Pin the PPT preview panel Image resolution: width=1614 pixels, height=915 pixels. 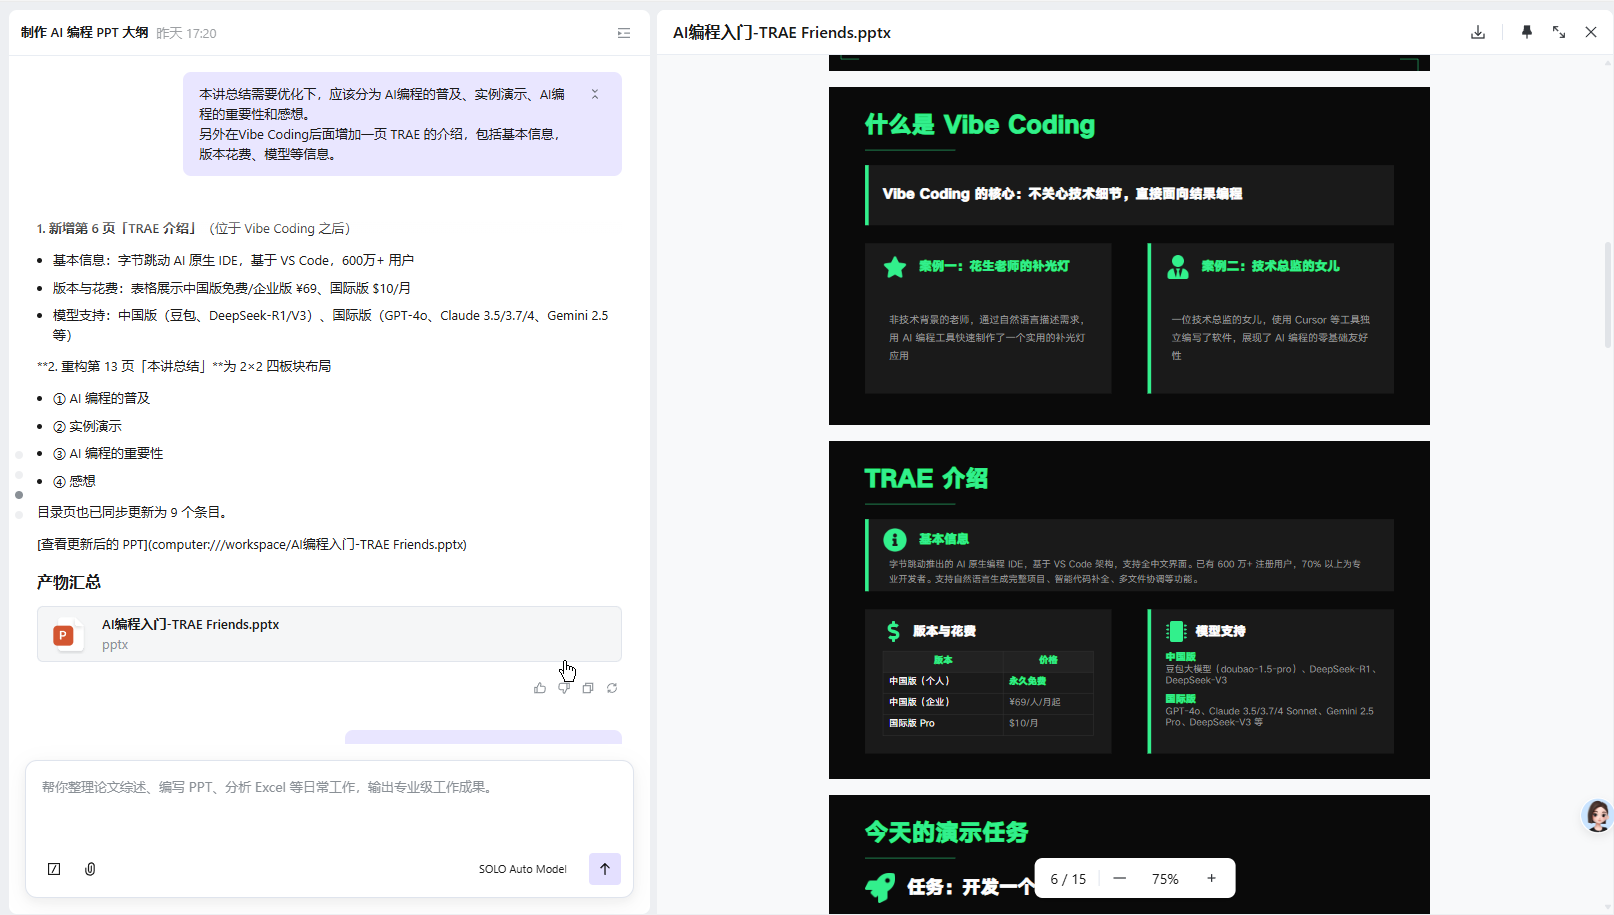(x=1526, y=32)
